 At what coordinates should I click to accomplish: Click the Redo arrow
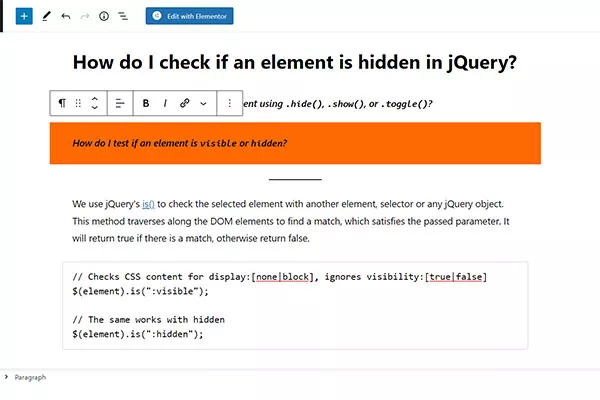pyautogui.click(x=85, y=16)
